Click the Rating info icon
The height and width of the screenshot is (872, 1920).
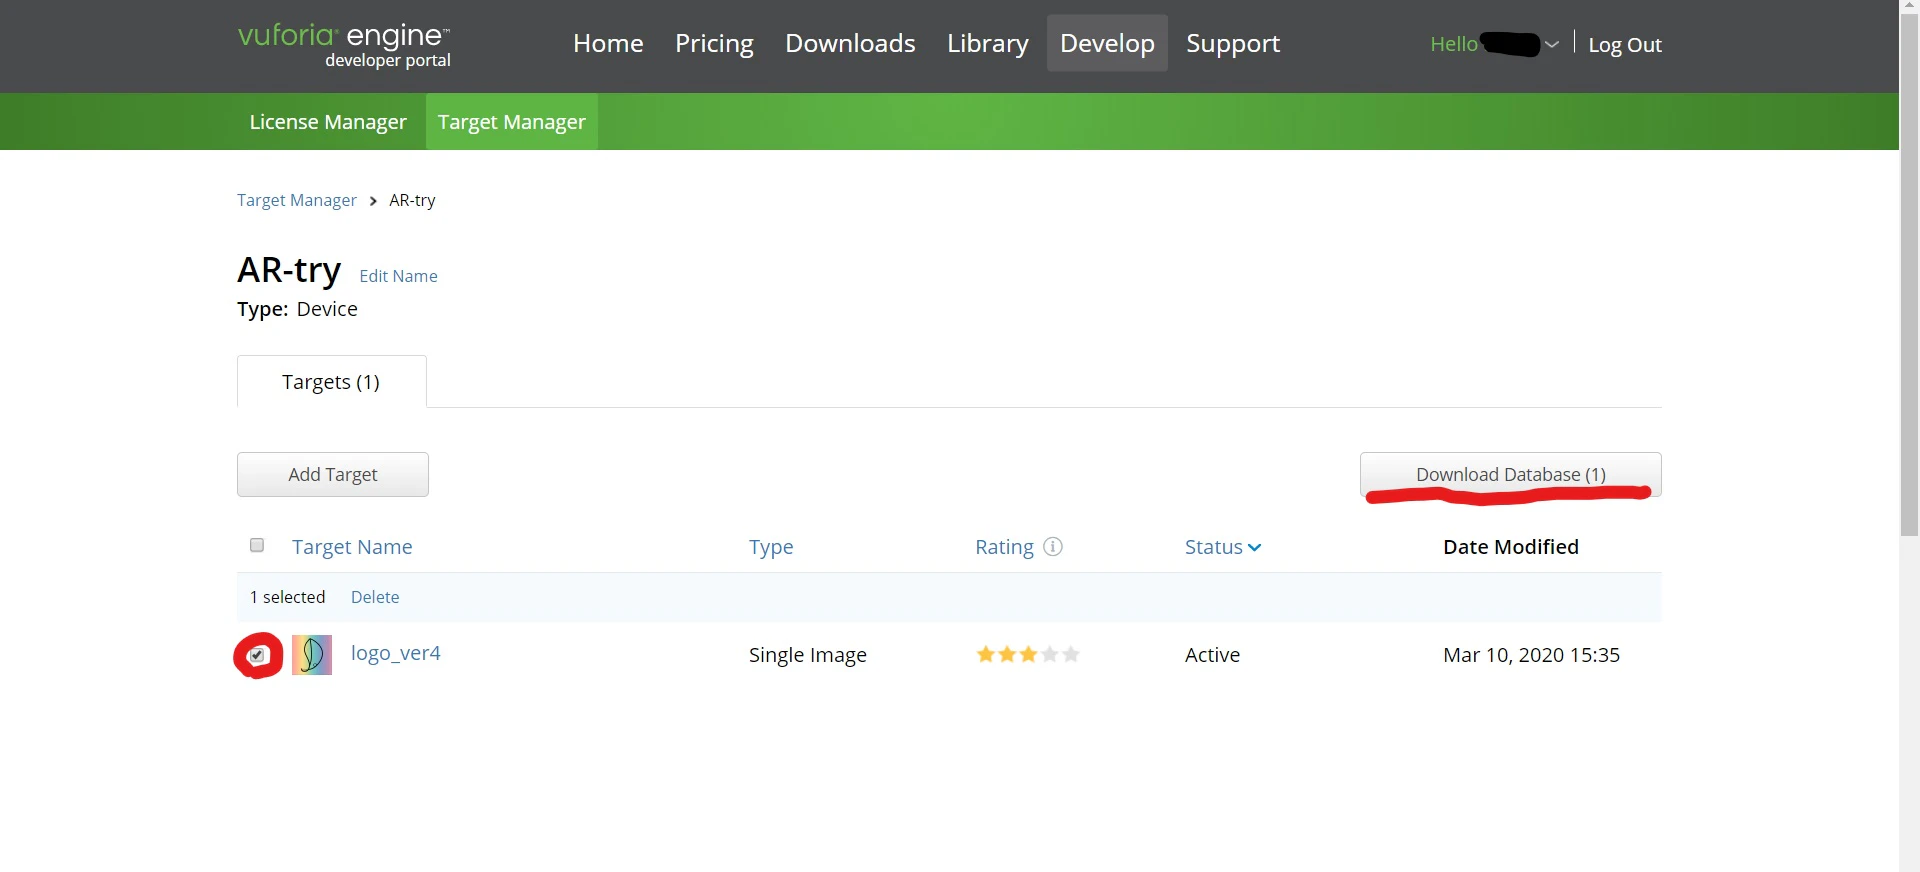(x=1053, y=546)
